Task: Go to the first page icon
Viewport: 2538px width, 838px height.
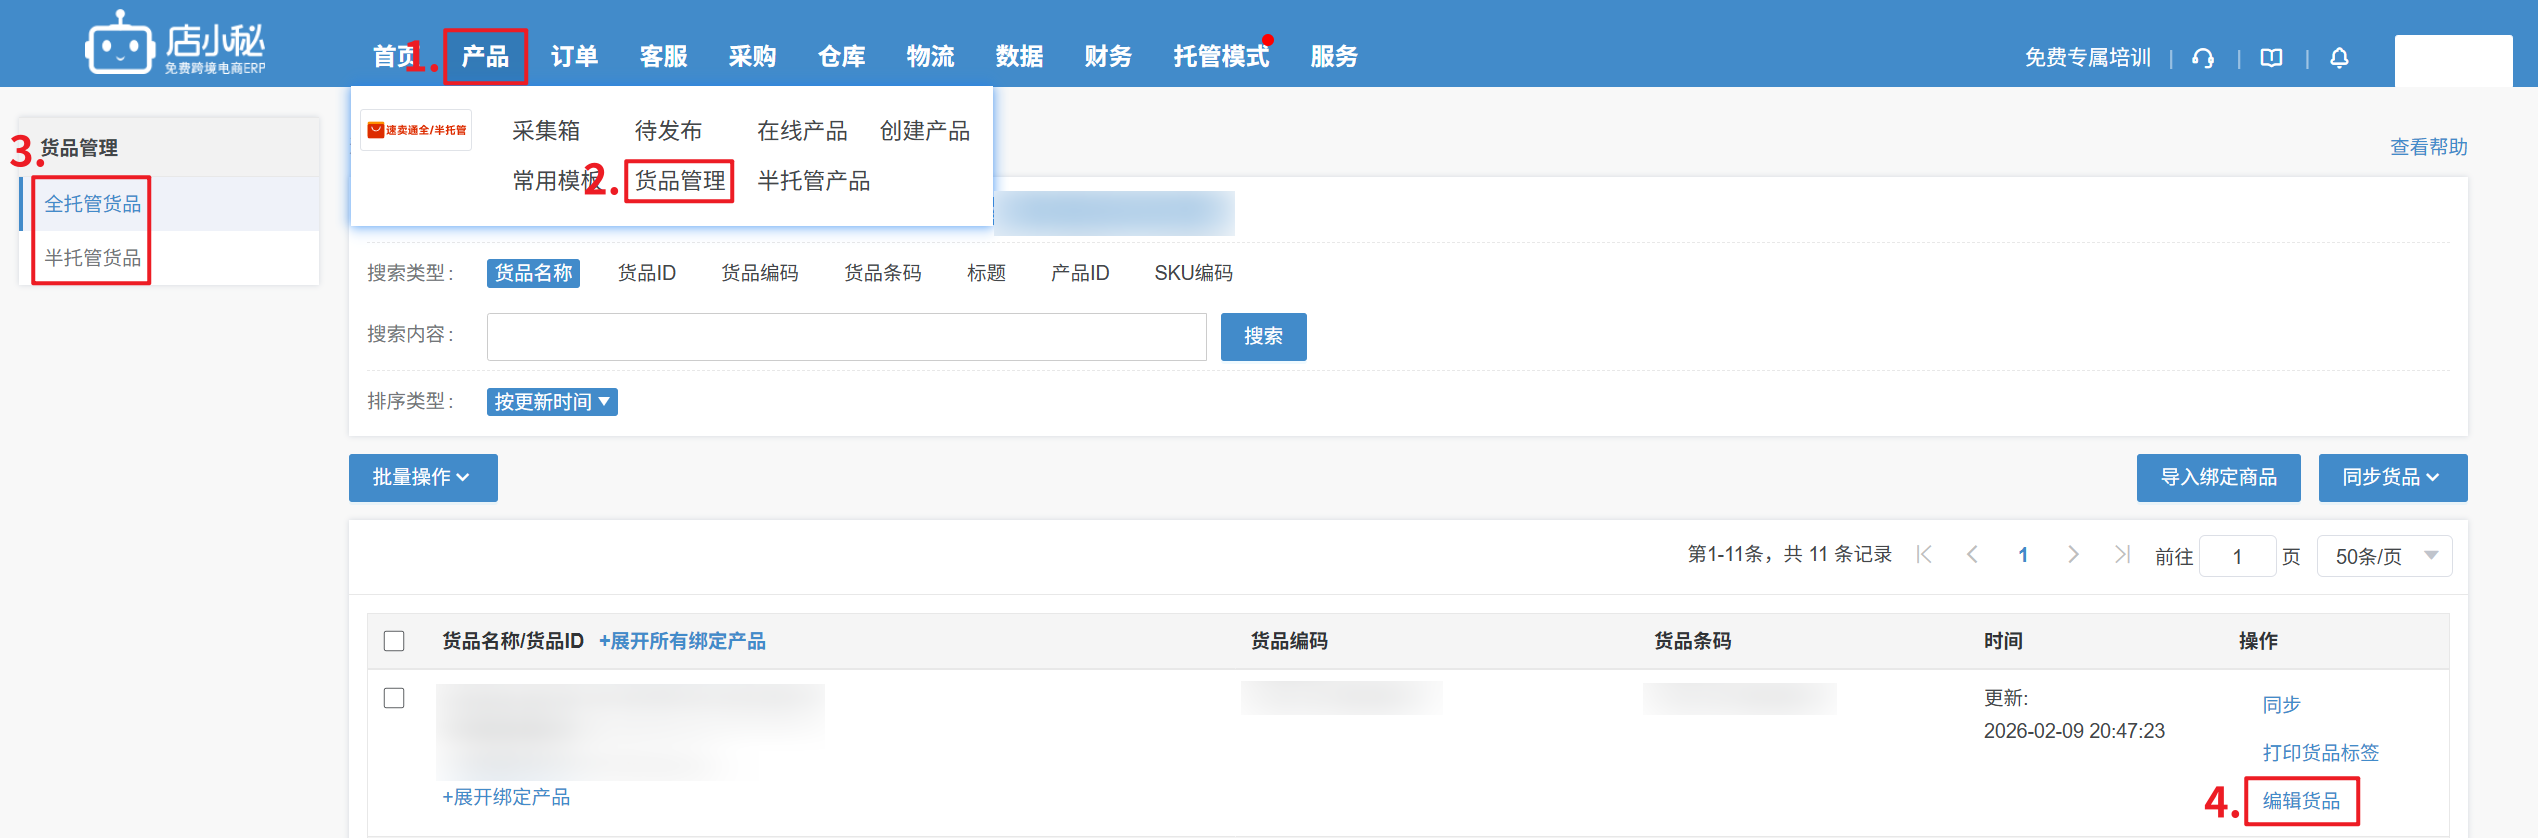Action: point(1924,555)
